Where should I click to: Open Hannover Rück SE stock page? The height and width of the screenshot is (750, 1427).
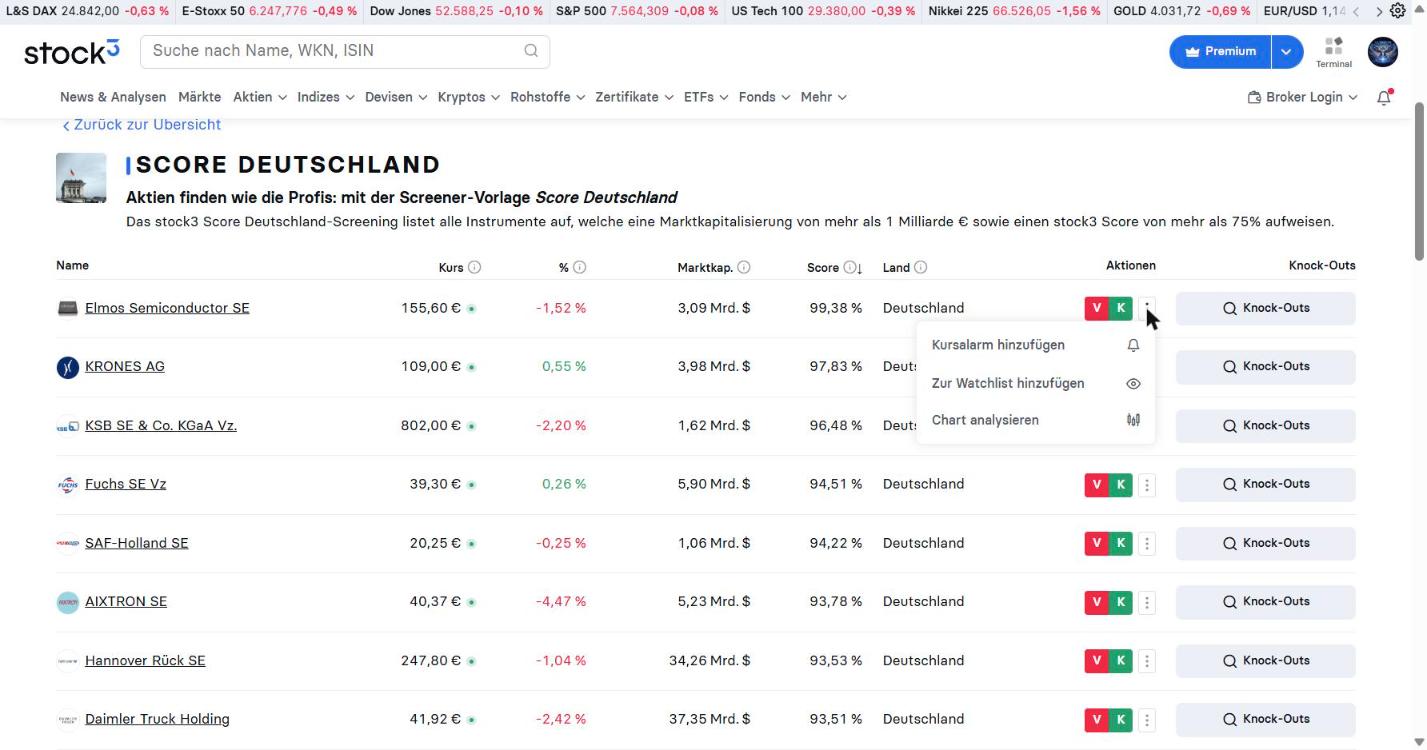(x=145, y=660)
